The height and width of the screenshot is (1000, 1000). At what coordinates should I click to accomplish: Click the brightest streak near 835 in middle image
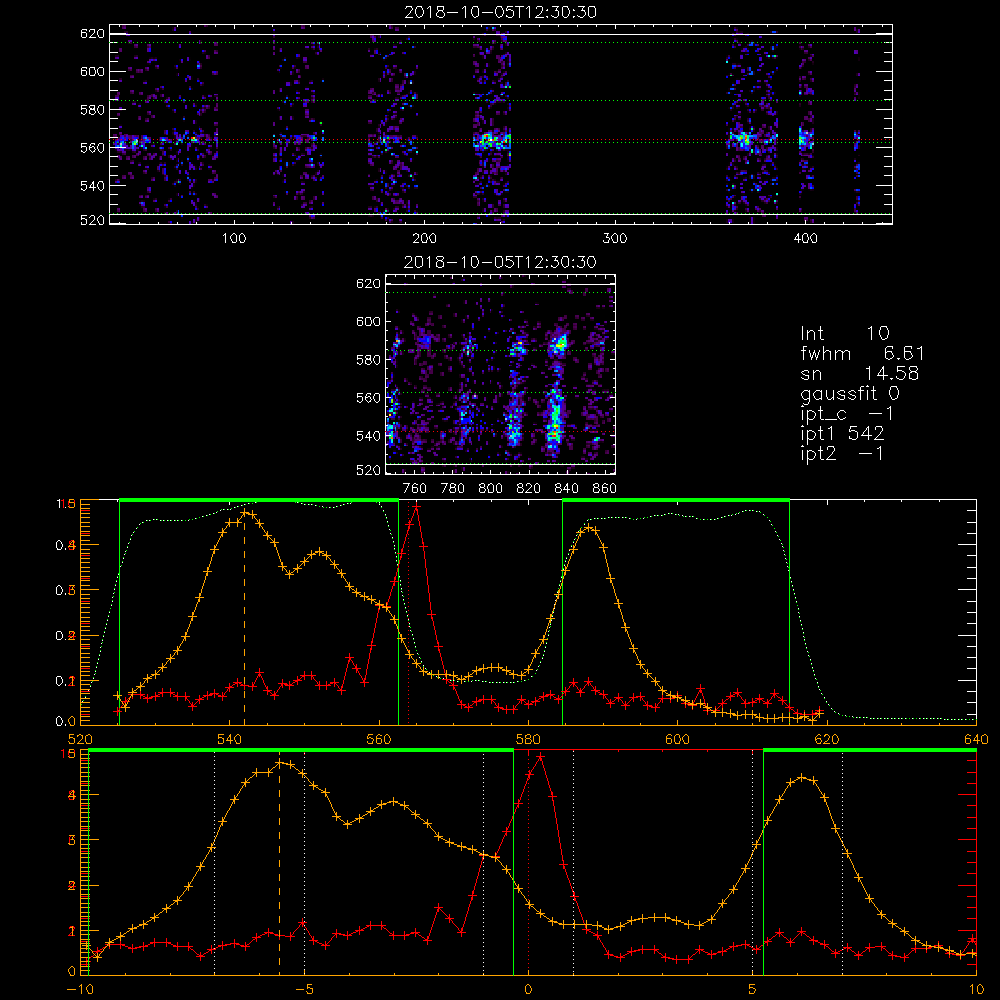point(555,416)
